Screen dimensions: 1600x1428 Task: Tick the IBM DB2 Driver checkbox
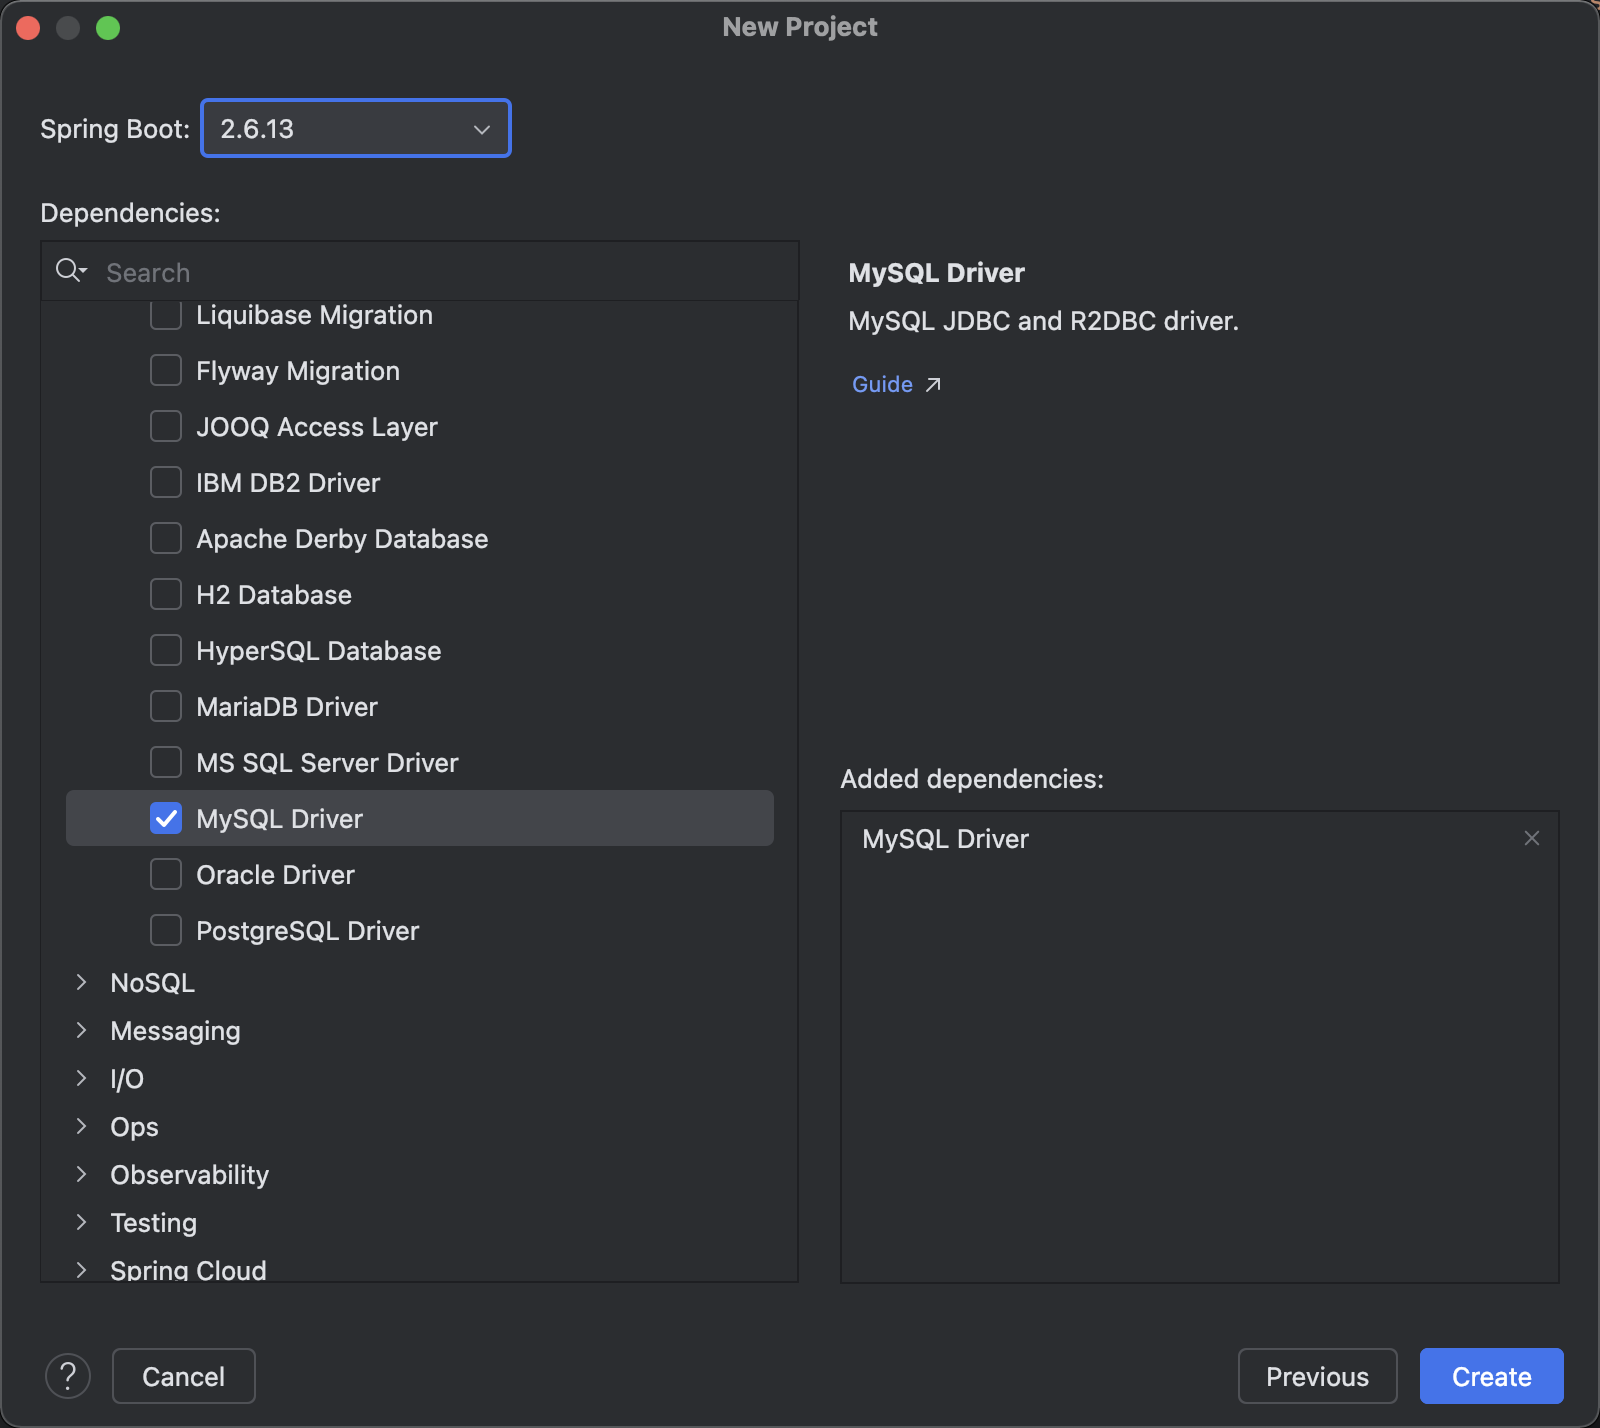click(x=166, y=483)
